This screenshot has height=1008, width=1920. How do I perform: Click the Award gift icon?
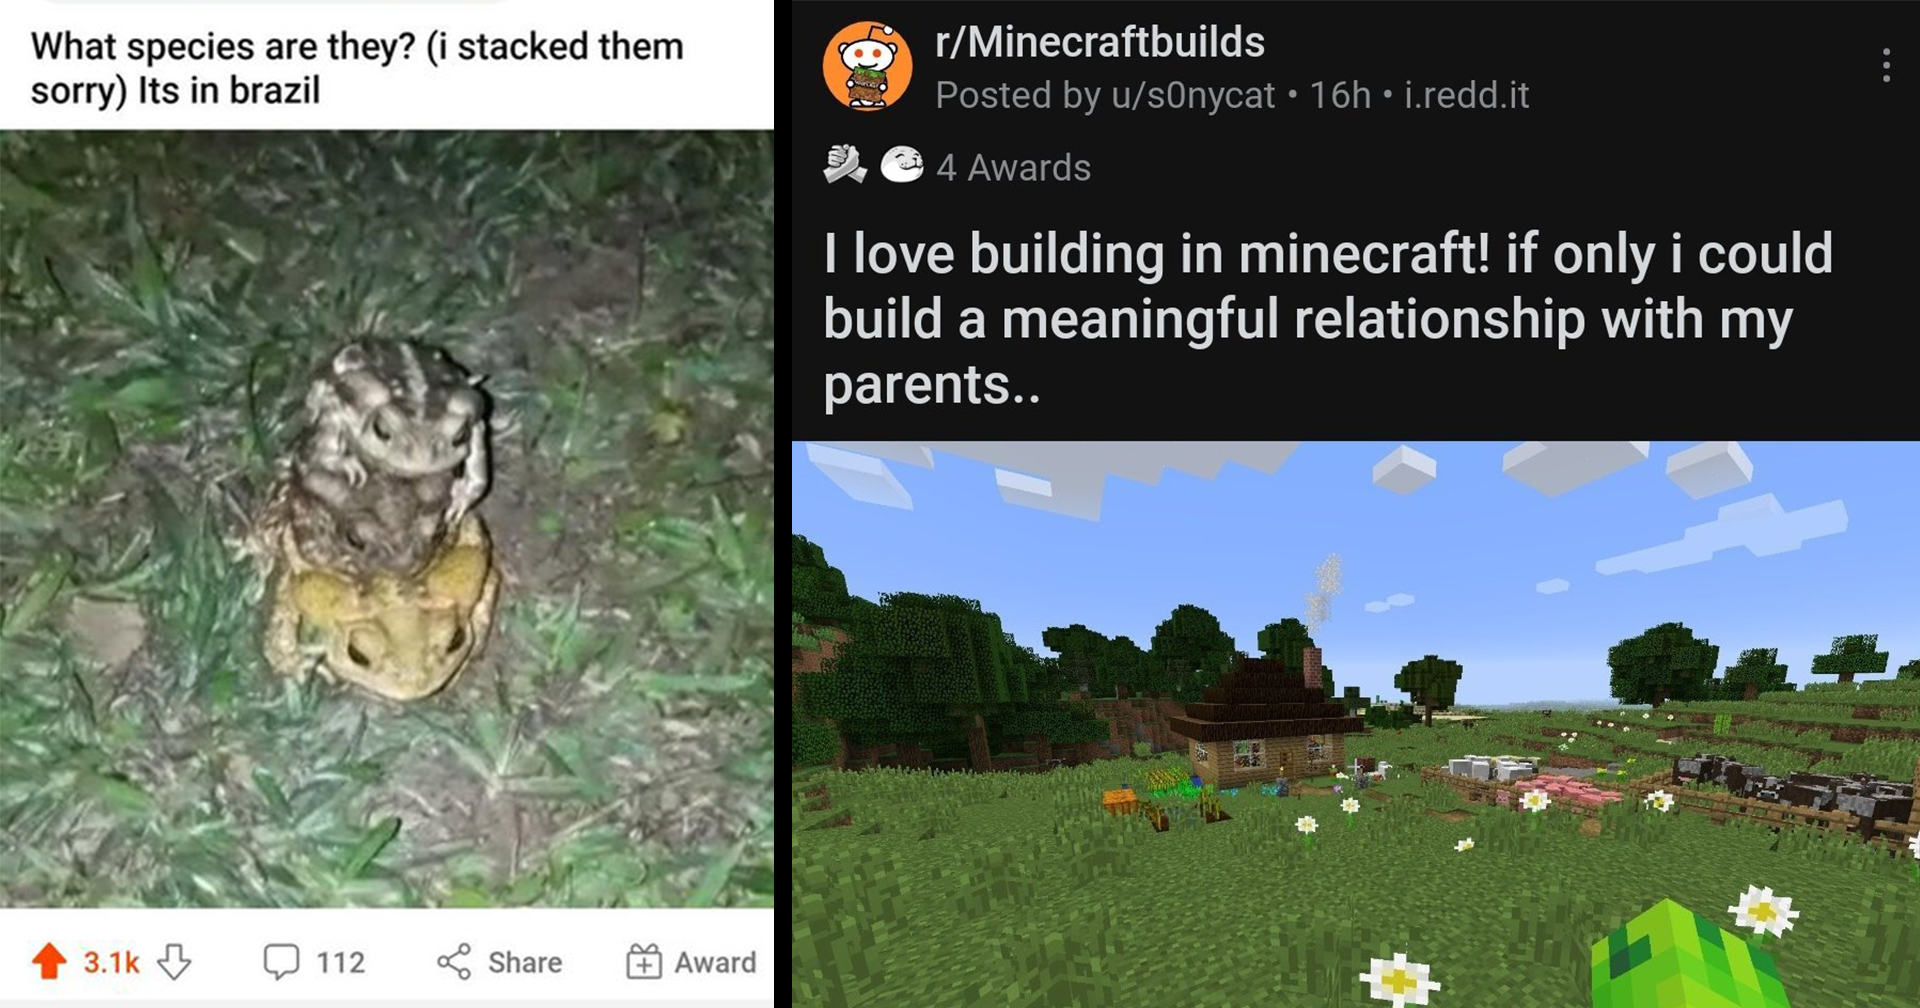644,962
